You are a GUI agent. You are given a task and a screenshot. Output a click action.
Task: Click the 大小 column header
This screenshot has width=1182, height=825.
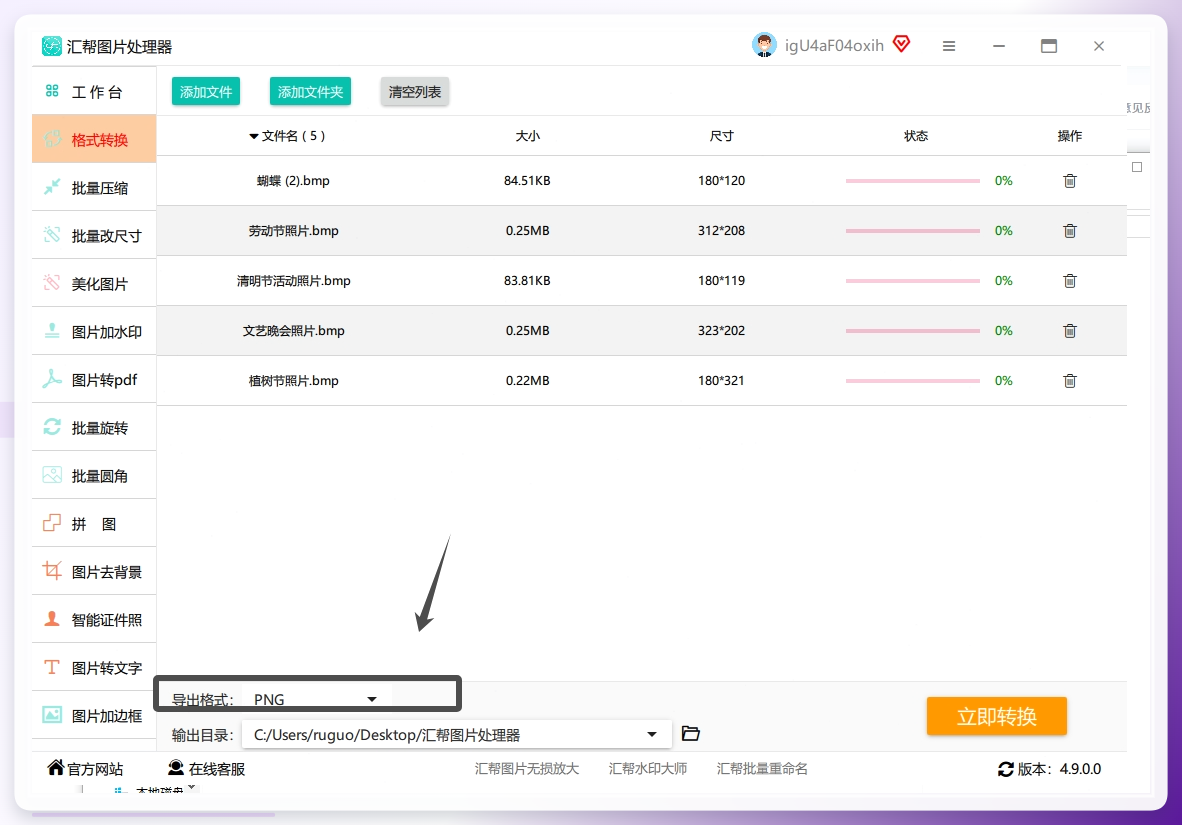527,136
